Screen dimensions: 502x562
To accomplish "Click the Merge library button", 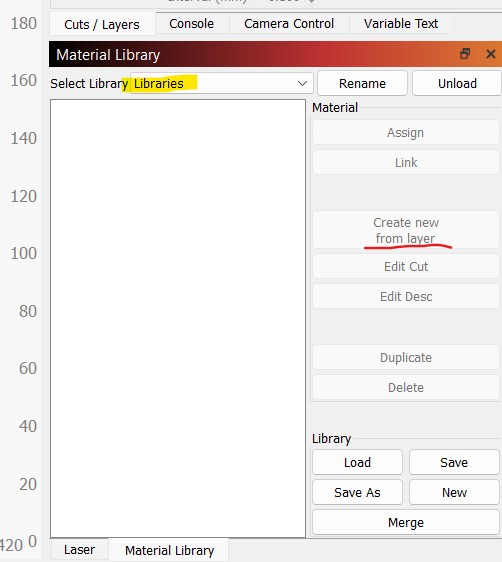I will click(406, 523).
